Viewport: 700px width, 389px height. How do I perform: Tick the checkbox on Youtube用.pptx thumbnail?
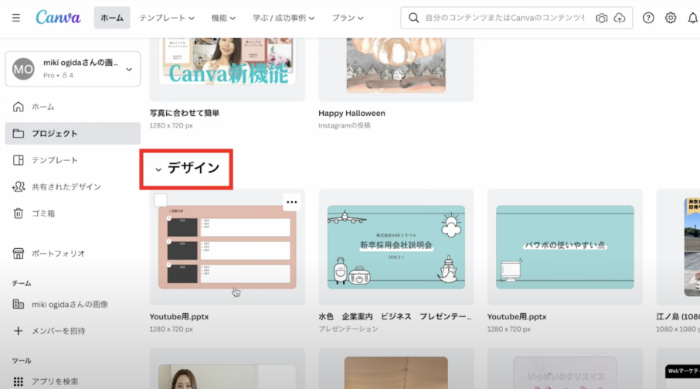click(161, 200)
